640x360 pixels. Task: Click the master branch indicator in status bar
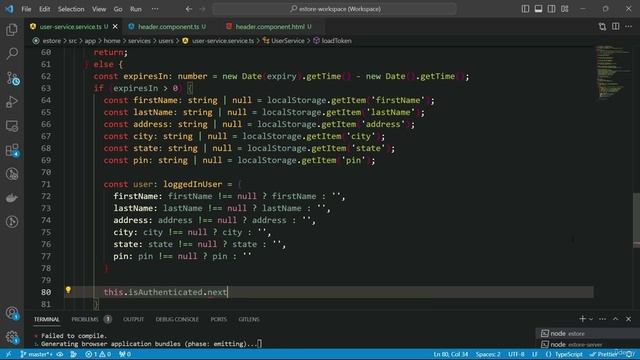pos(36,354)
